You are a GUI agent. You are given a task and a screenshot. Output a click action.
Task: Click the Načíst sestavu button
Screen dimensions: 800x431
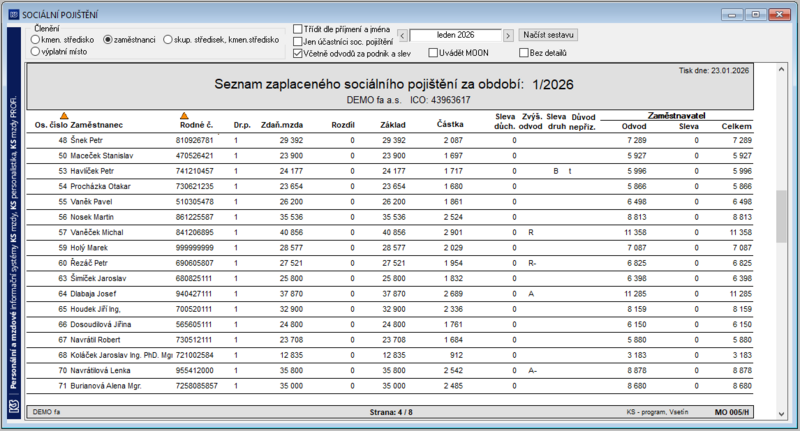tap(548, 35)
